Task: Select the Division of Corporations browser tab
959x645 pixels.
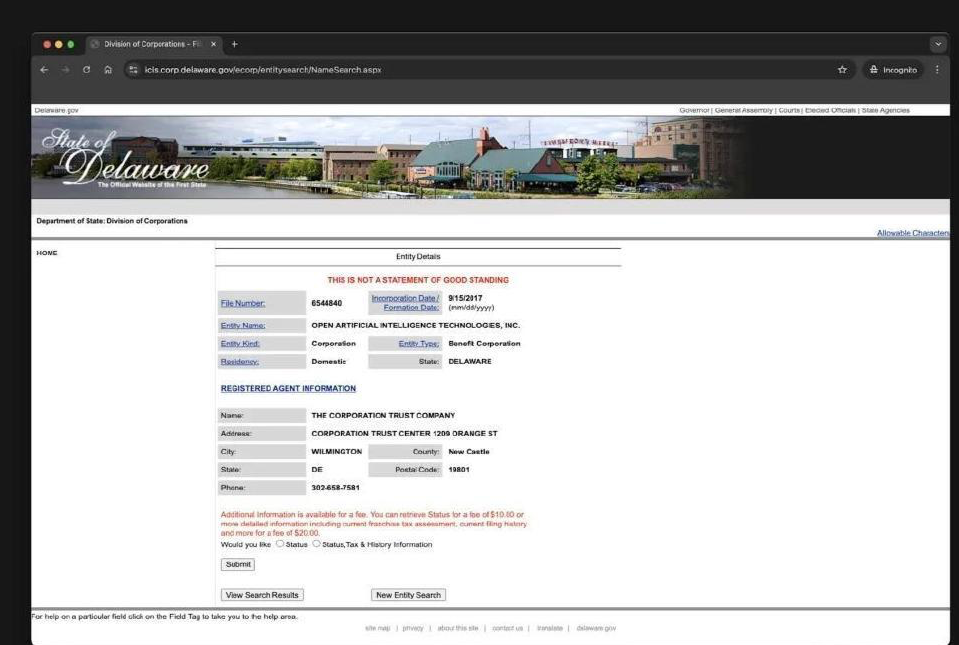Action: pos(153,44)
